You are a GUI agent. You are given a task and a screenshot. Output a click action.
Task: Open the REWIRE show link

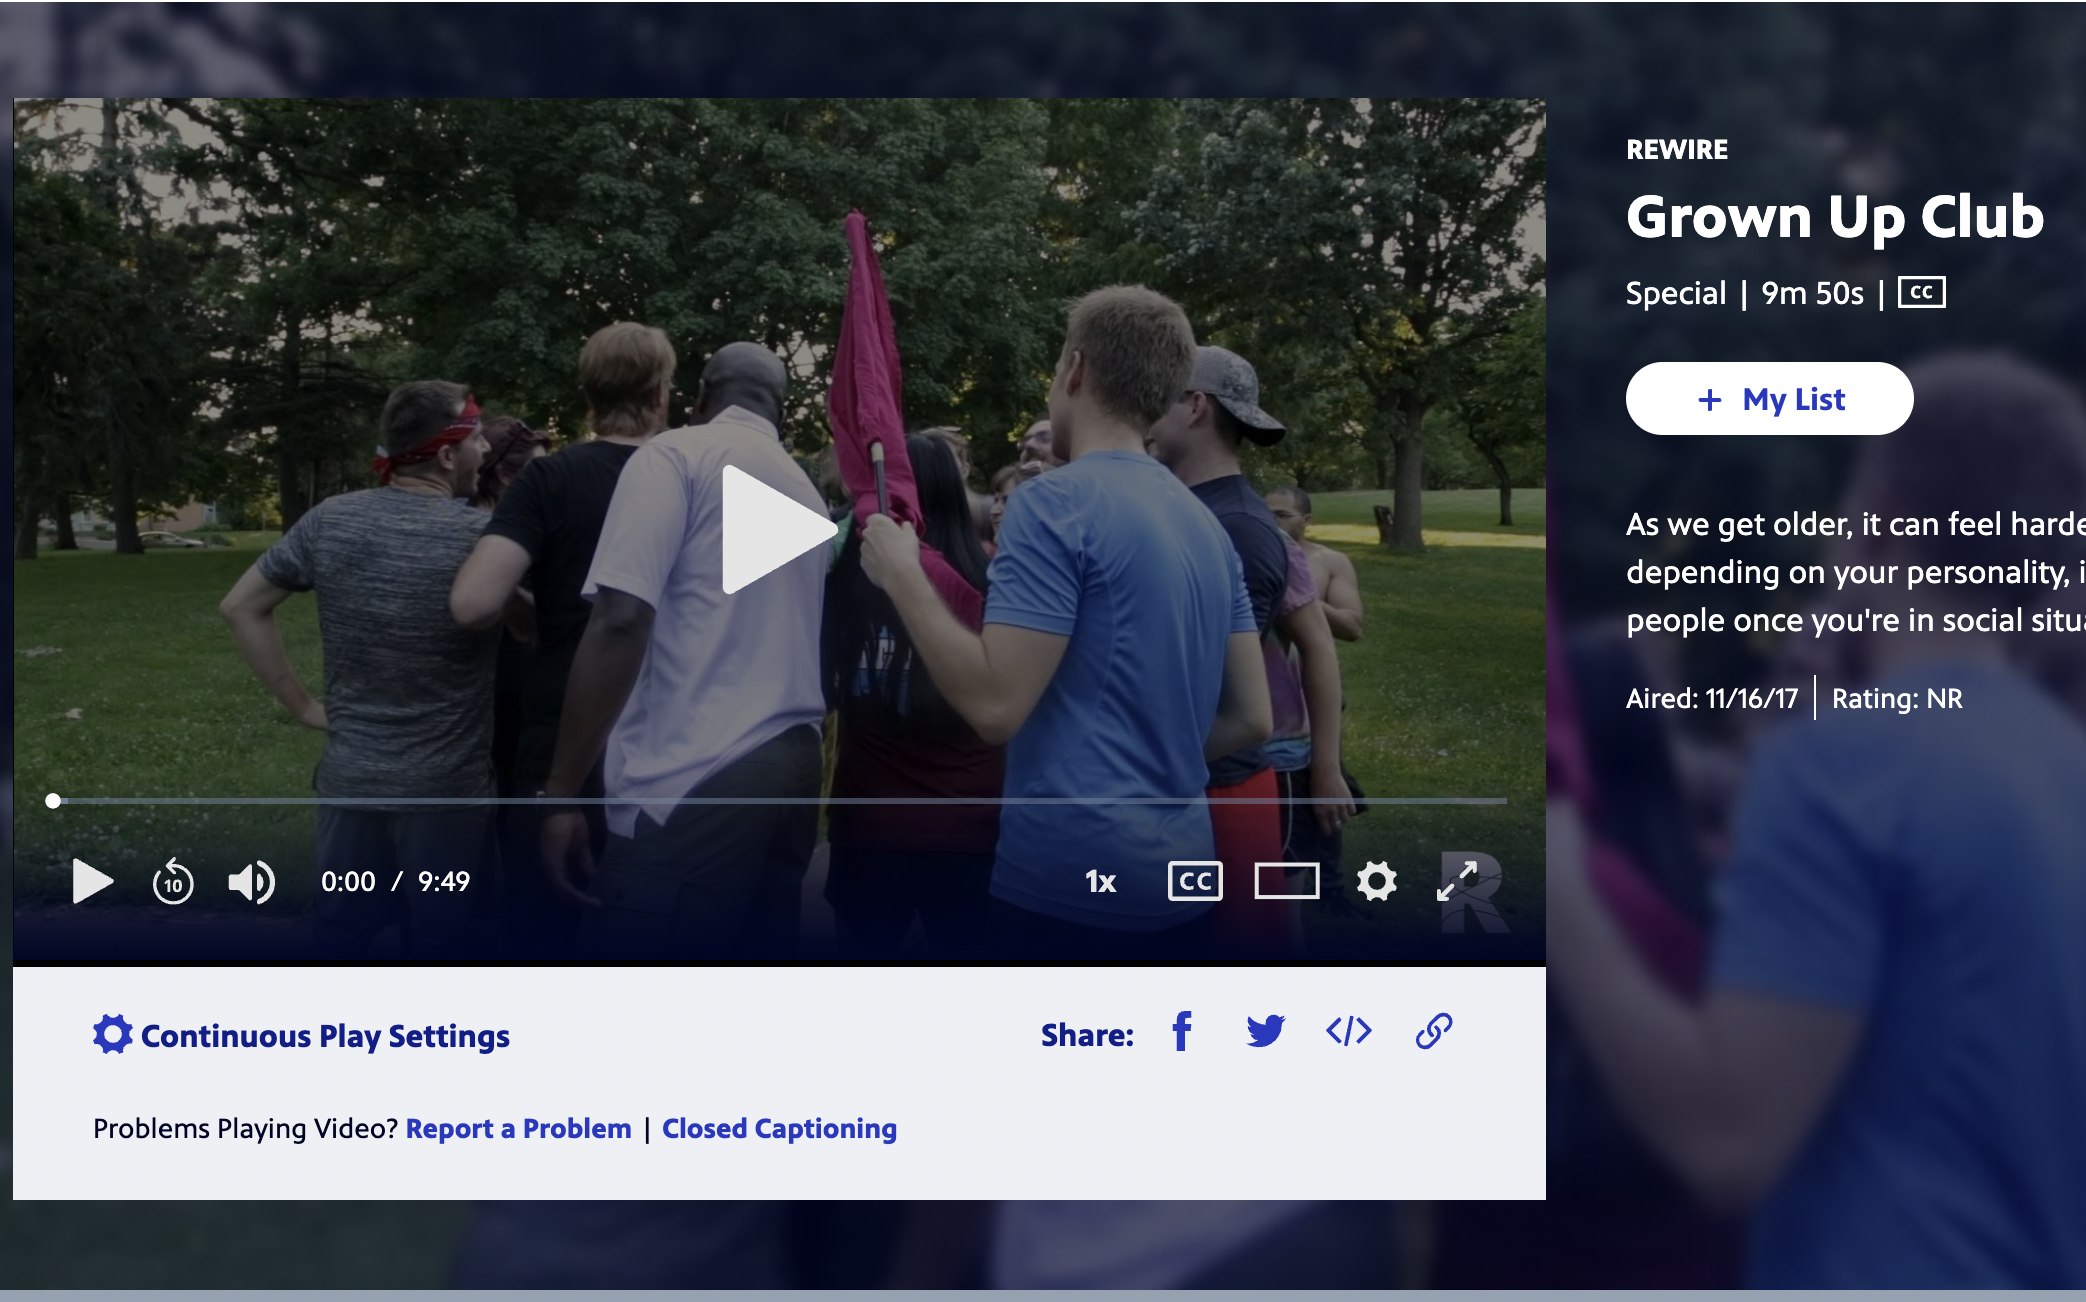1676,150
